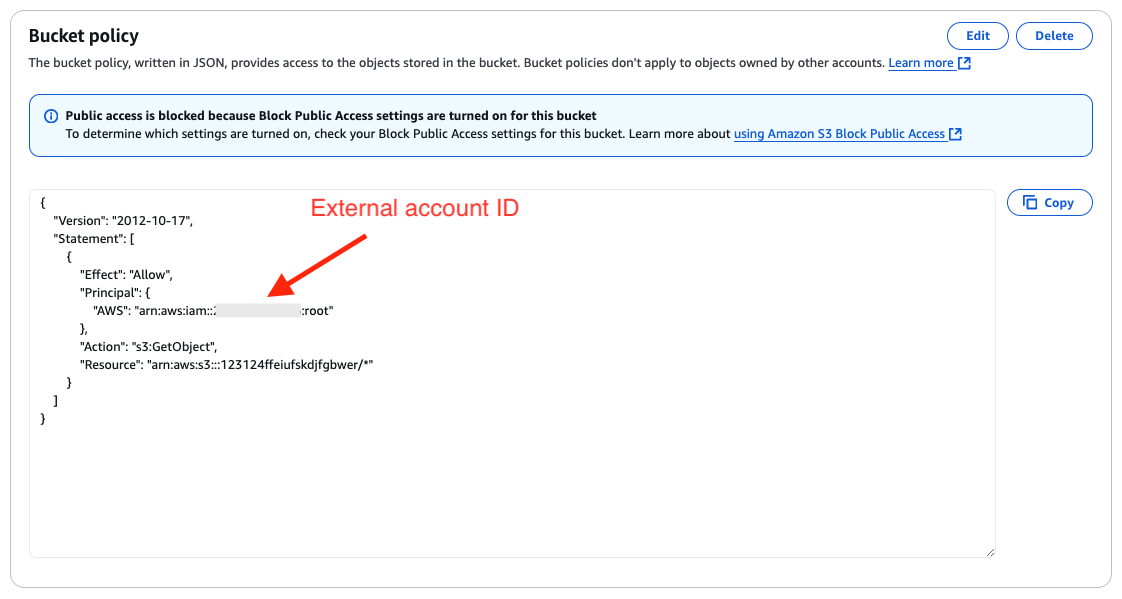1122x599 pixels.
Task: Open the Learn more link
Action: (920, 62)
